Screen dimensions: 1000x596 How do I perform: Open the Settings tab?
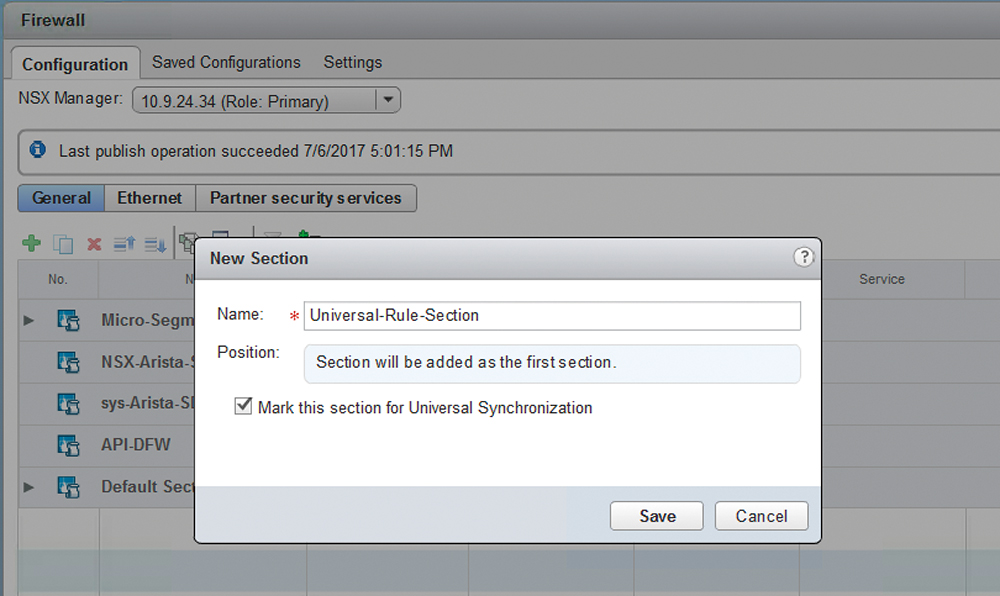pyautogui.click(x=353, y=62)
